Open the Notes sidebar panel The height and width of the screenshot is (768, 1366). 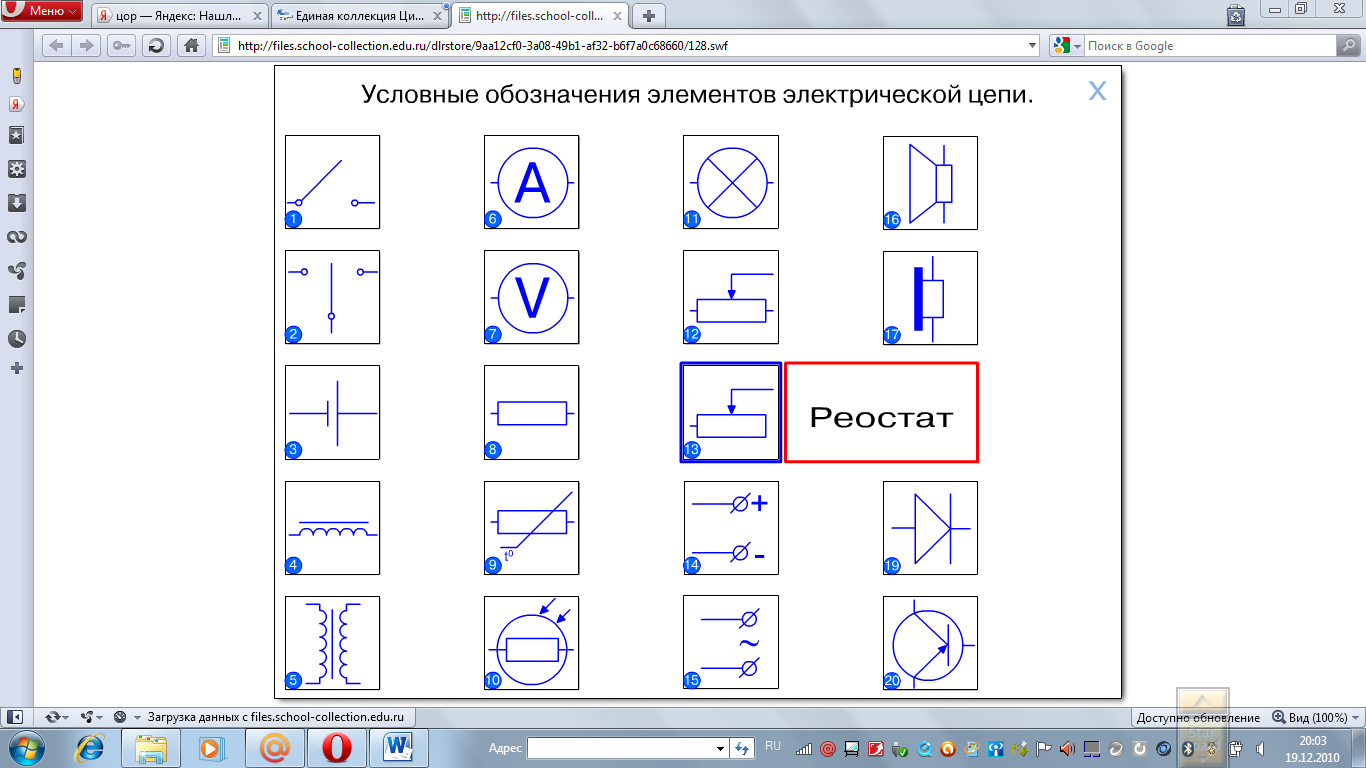[16, 304]
